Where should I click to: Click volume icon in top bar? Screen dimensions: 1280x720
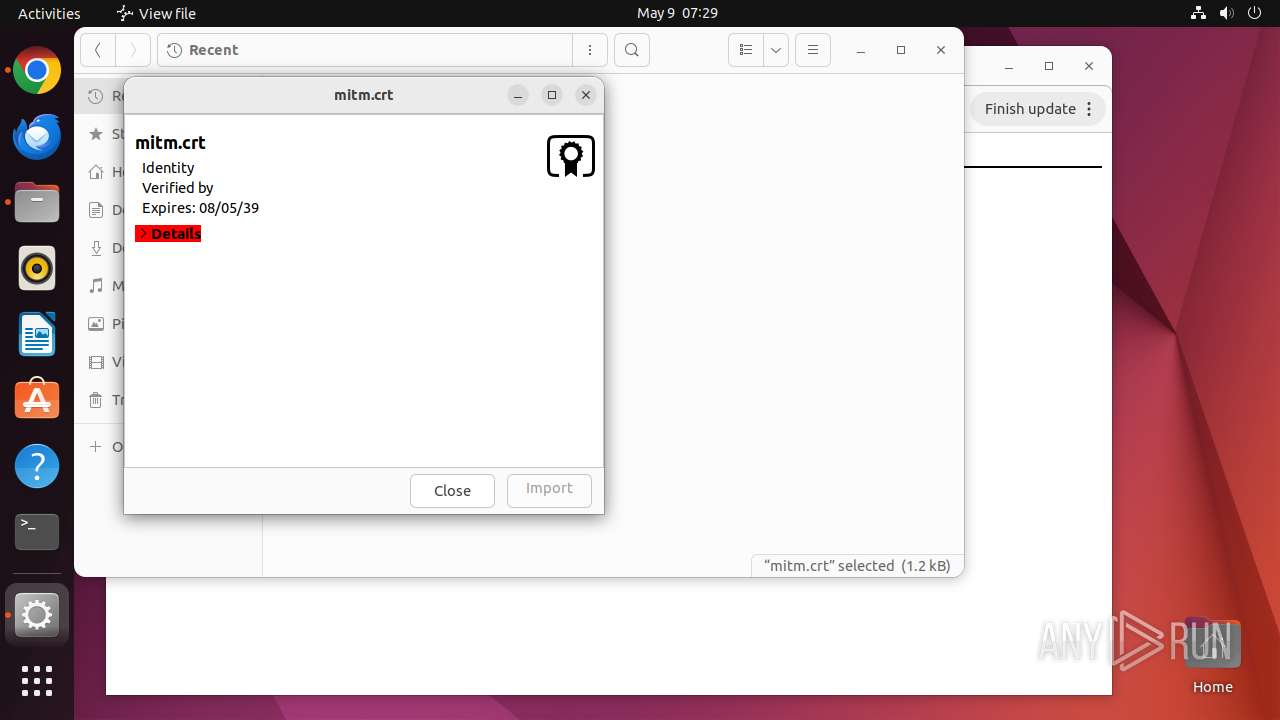(1228, 13)
